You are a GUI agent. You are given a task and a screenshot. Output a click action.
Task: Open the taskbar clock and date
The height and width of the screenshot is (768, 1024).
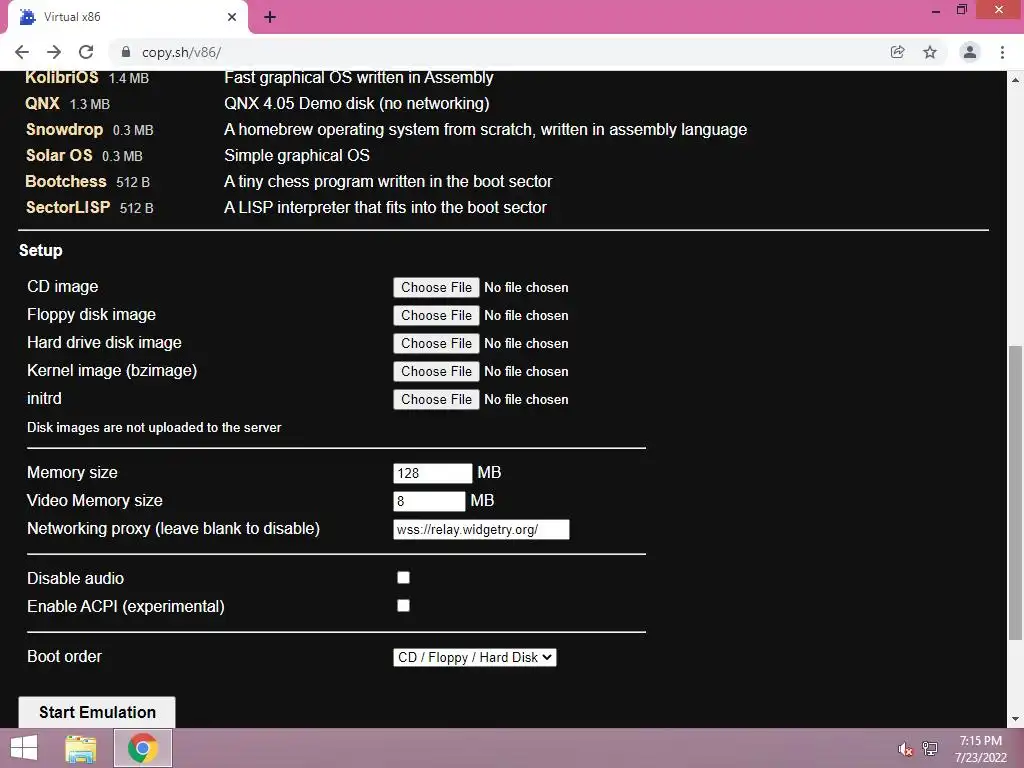point(981,749)
